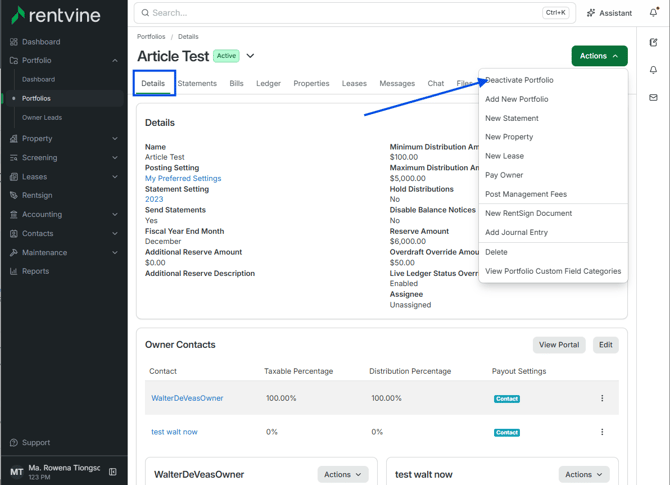Click the Reports chart icon
The image size is (670, 485).
pyautogui.click(x=14, y=271)
